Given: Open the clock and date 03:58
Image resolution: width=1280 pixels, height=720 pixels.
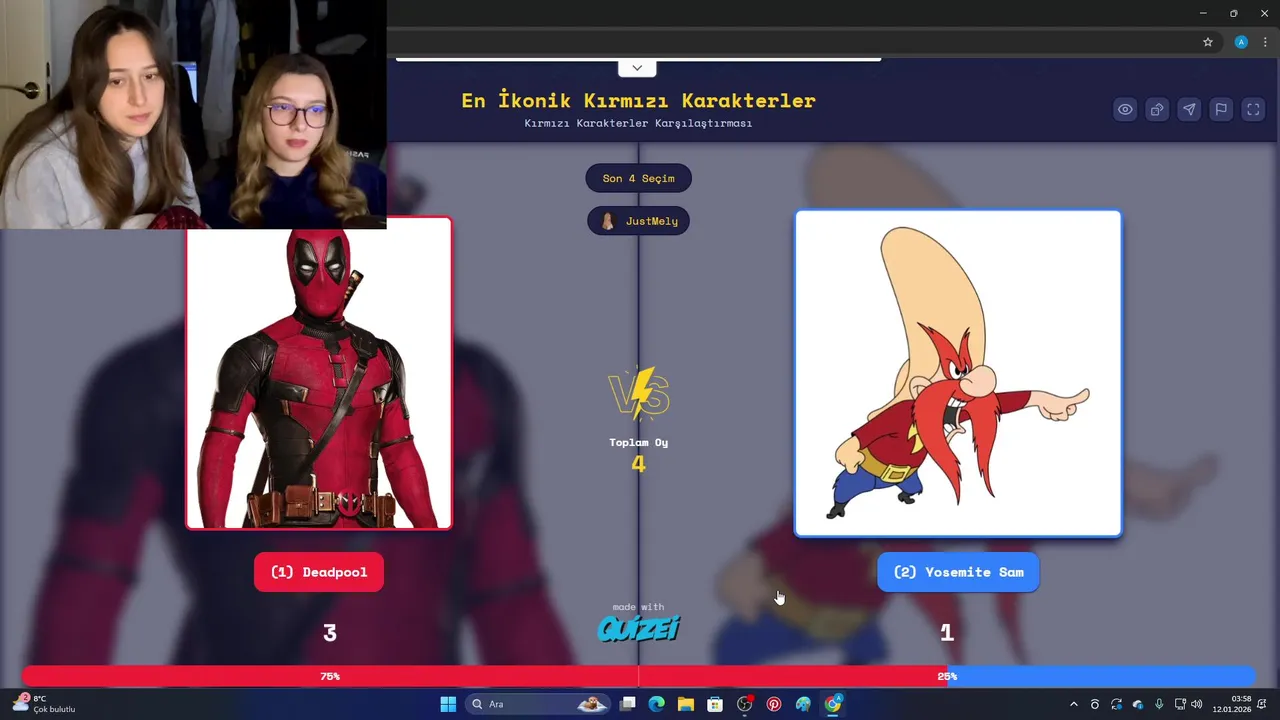Looking at the screenshot, I should click(1232, 704).
